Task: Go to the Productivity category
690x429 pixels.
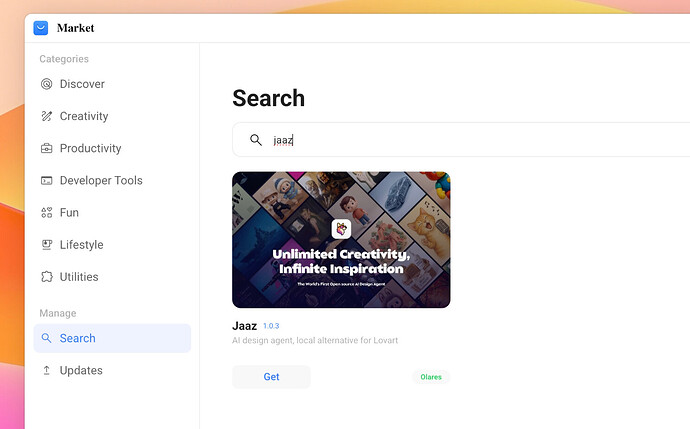Action: point(90,148)
